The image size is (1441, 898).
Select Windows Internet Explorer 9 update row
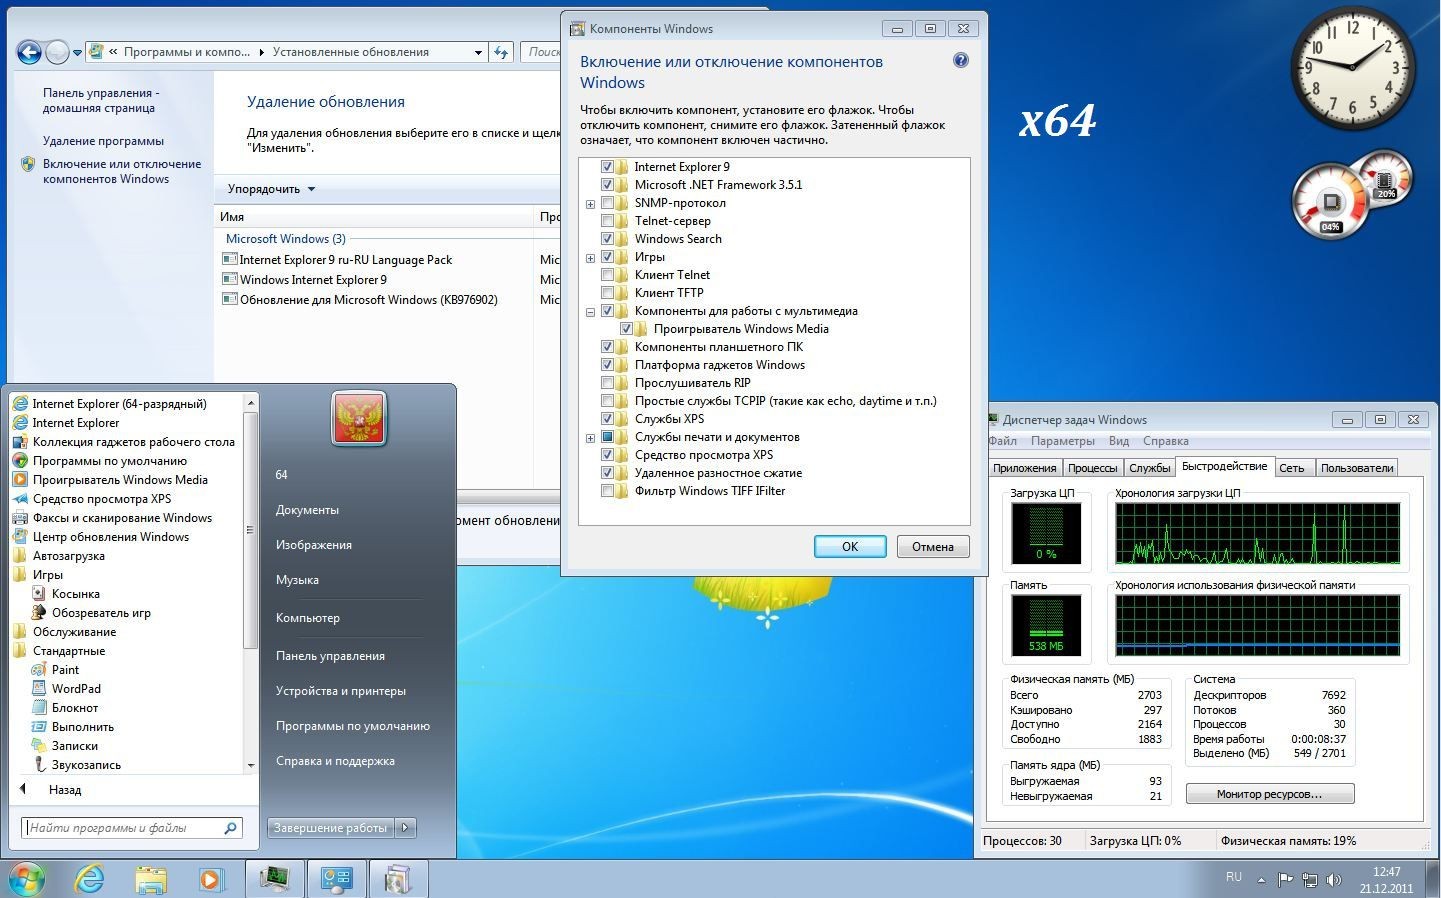[312, 280]
